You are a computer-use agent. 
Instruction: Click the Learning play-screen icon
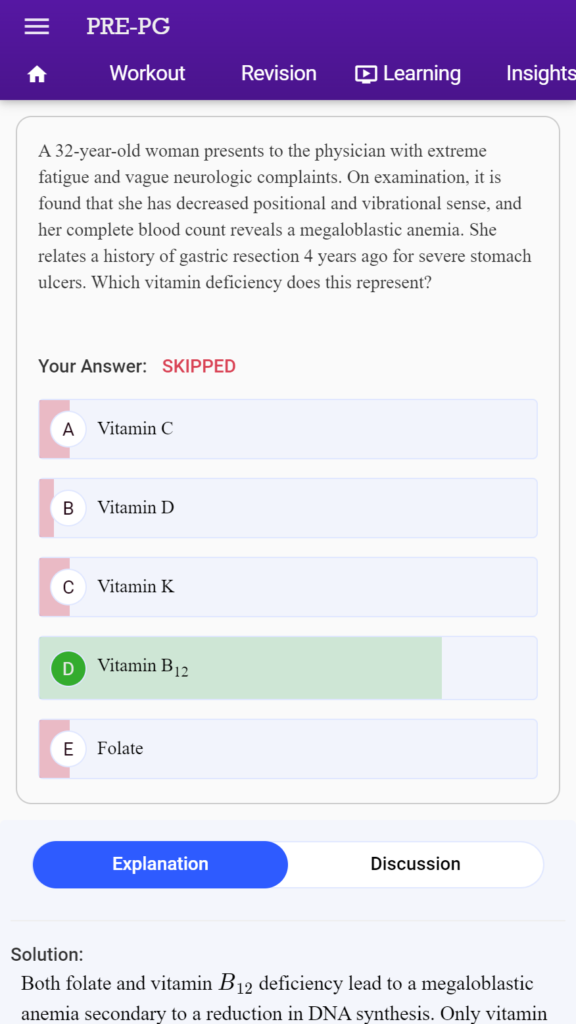click(366, 74)
